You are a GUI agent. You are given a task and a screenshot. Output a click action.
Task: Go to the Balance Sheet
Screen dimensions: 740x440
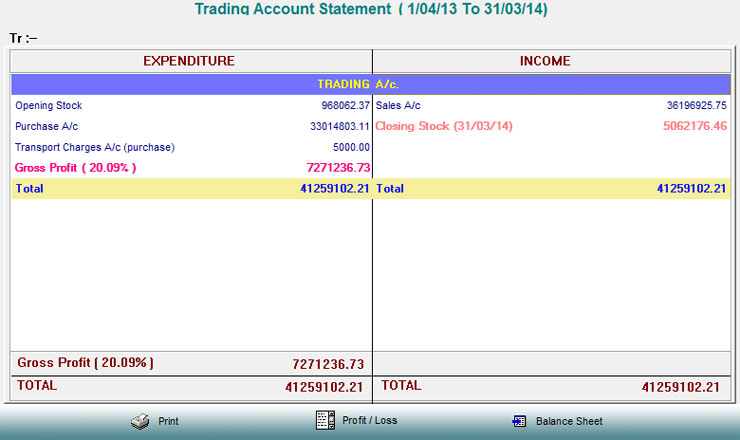pyautogui.click(x=568, y=421)
